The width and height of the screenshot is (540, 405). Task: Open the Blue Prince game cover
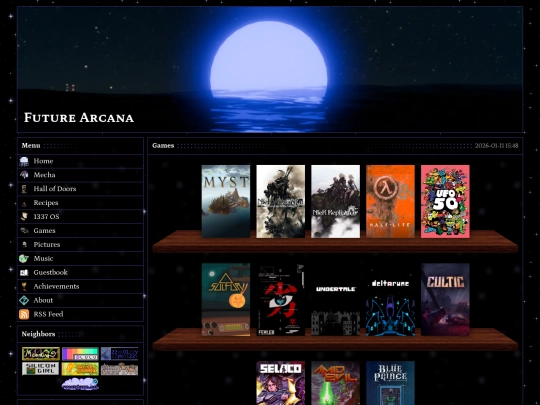[x=391, y=383]
